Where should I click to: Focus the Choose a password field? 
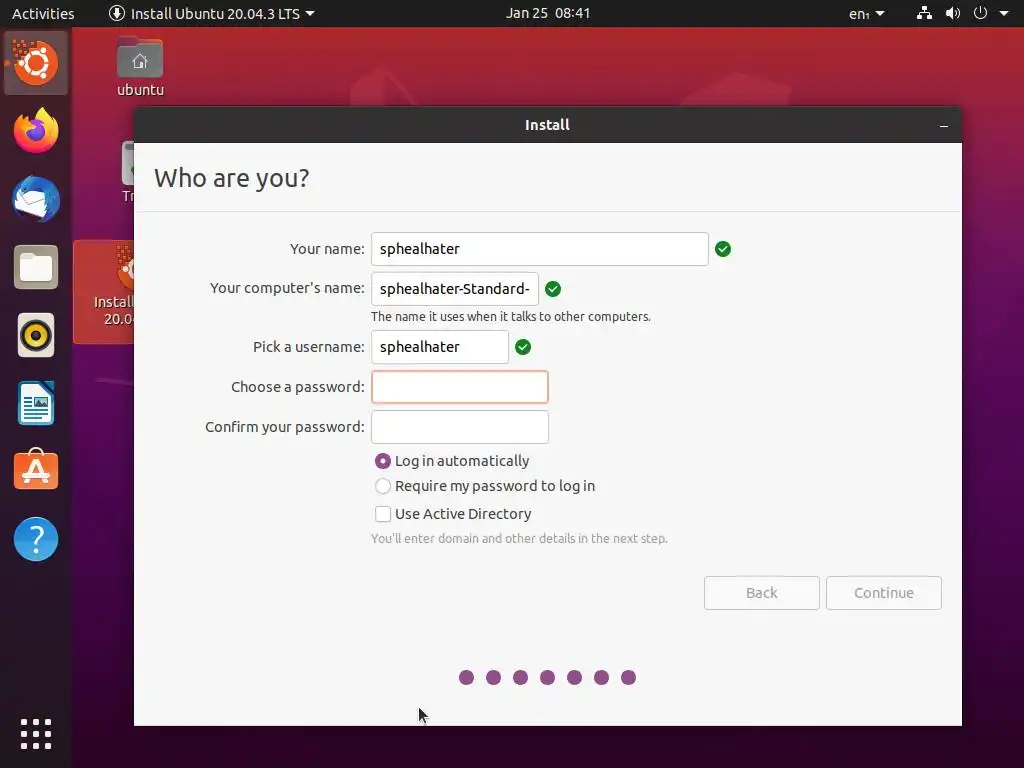pos(460,387)
